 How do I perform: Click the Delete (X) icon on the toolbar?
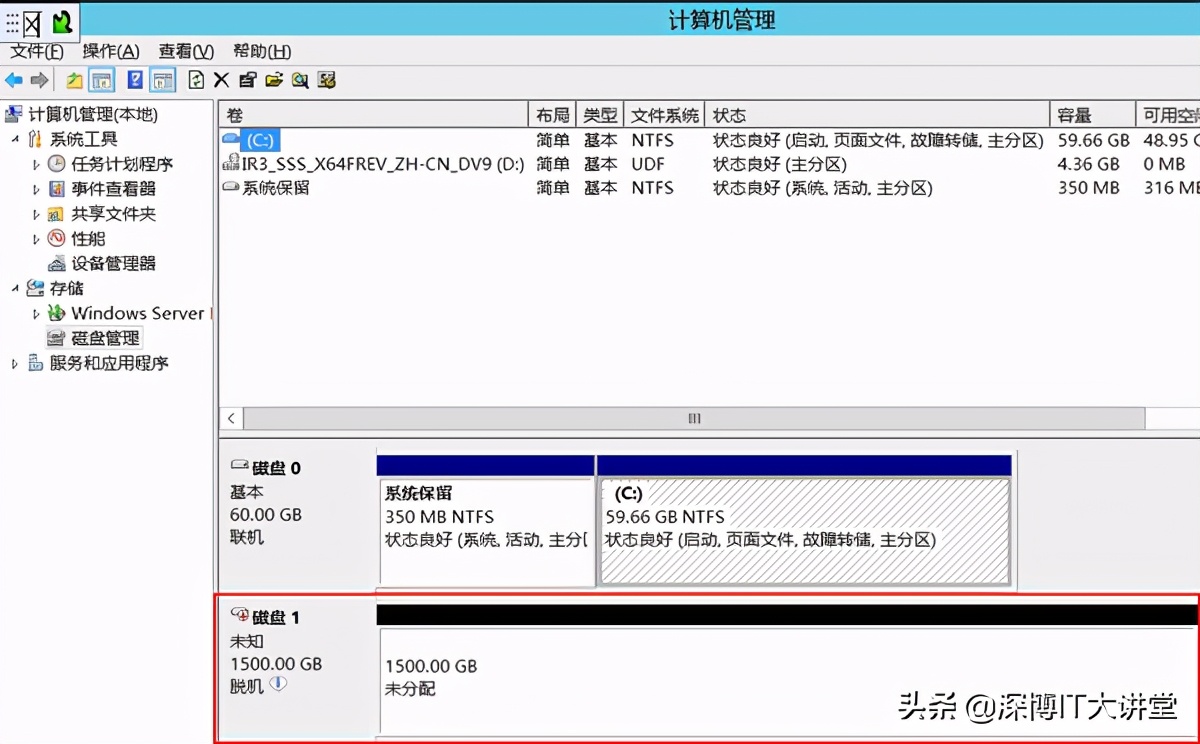[x=221, y=79]
